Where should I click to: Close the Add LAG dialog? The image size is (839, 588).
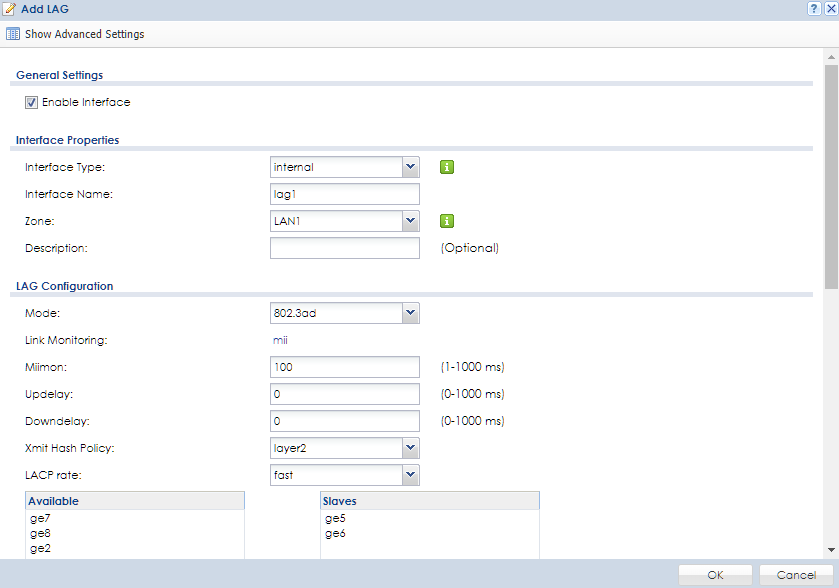pyautogui.click(x=830, y=8)
